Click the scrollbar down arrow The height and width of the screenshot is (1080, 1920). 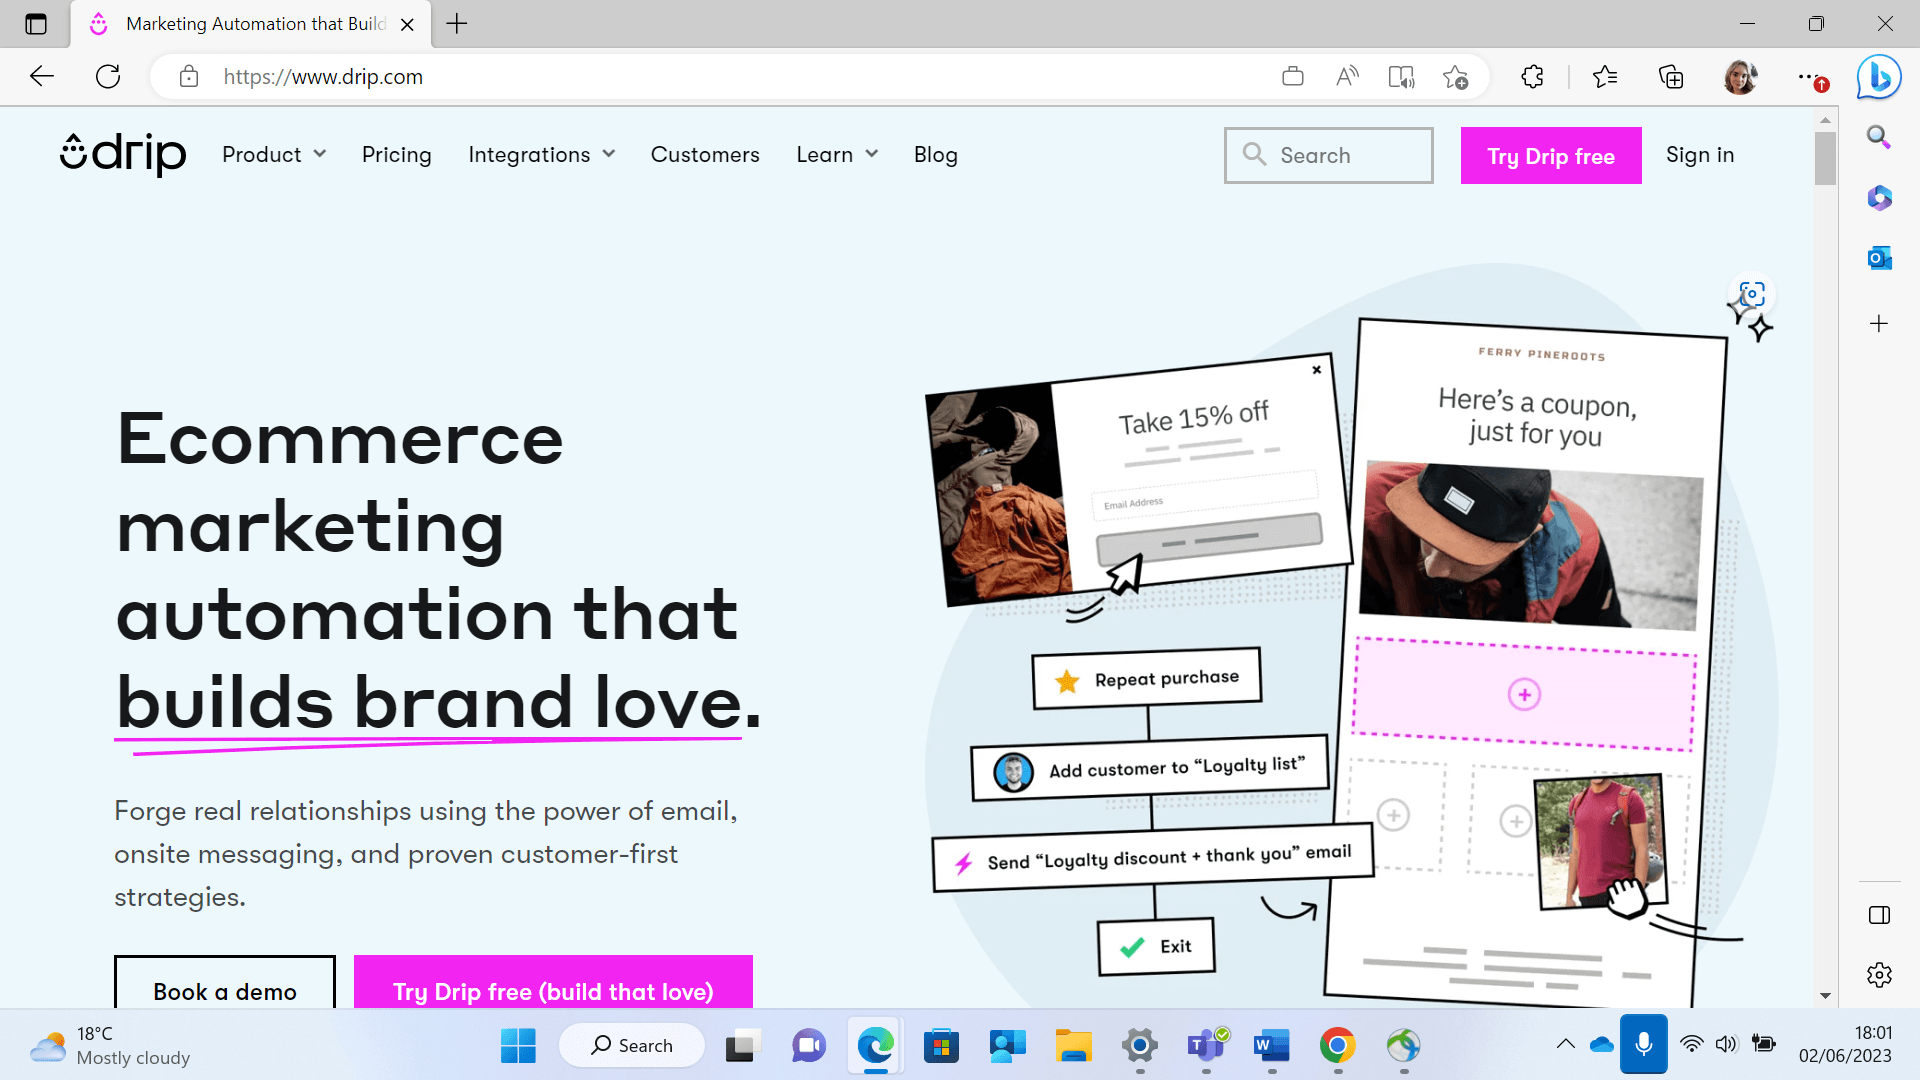[x=1825, y=996]
